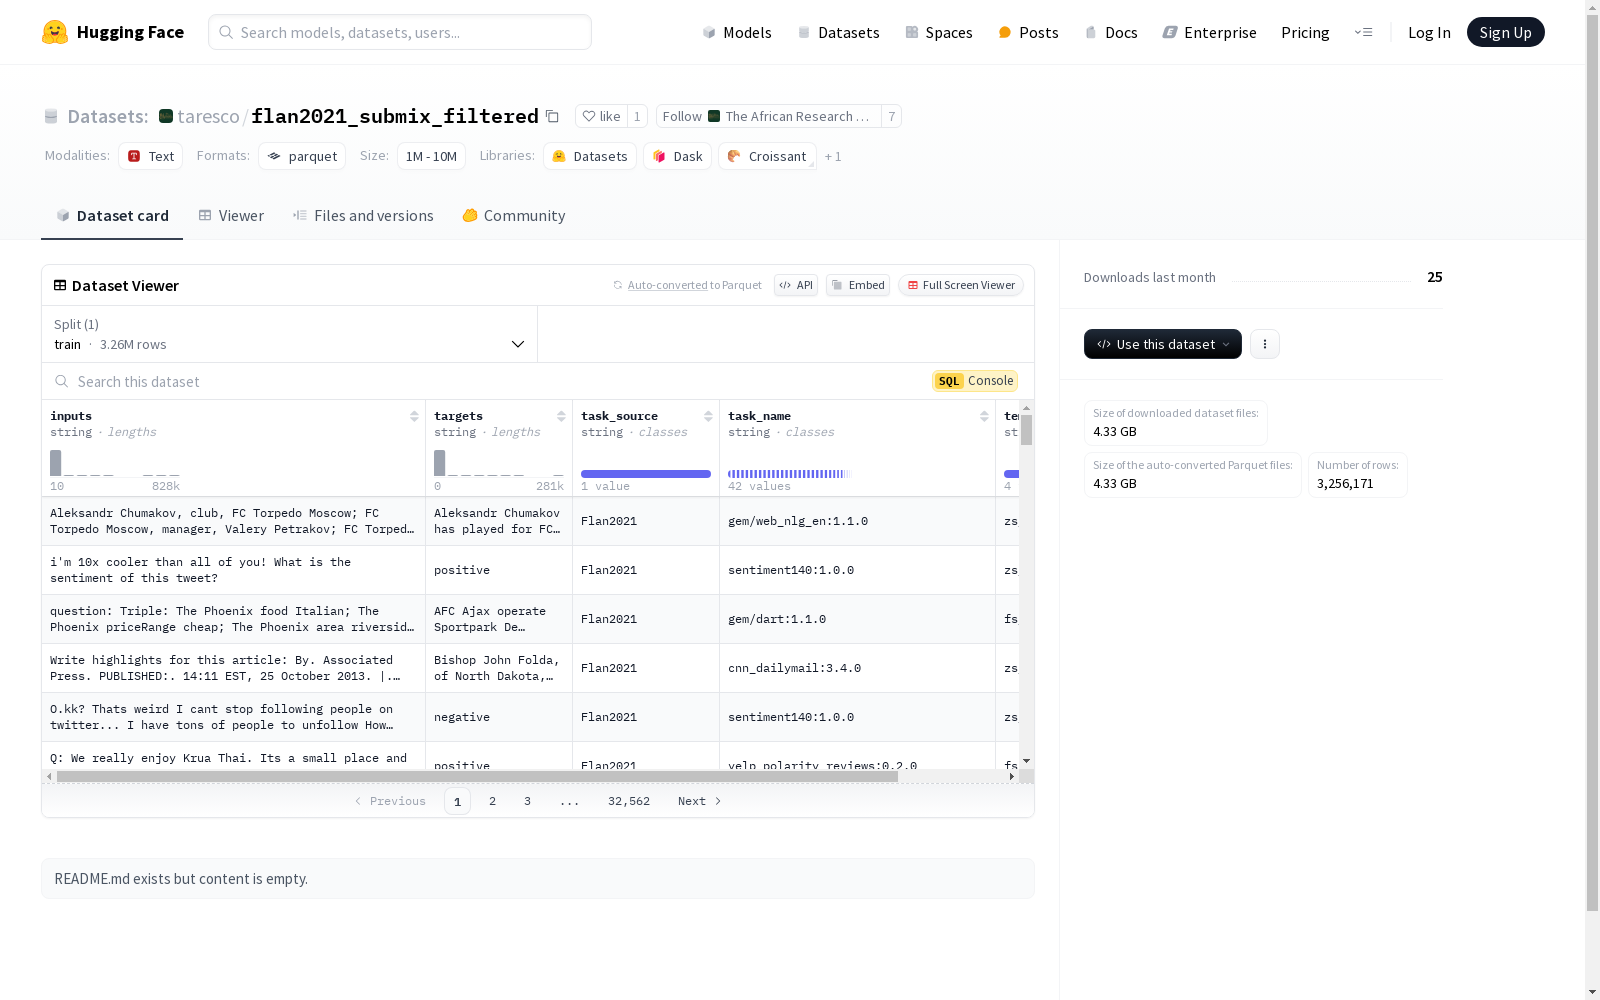Open the Community tab
The width and height of the screenshot is (1600, 1000).
514,216
